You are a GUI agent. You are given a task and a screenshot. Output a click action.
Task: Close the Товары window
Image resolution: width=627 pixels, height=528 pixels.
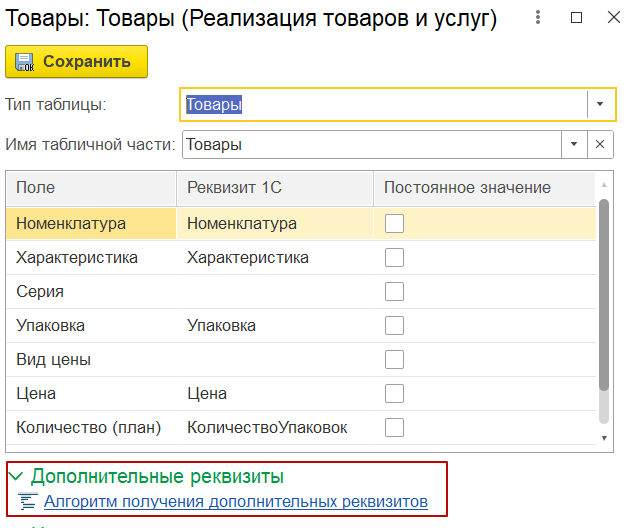point(607,18)
